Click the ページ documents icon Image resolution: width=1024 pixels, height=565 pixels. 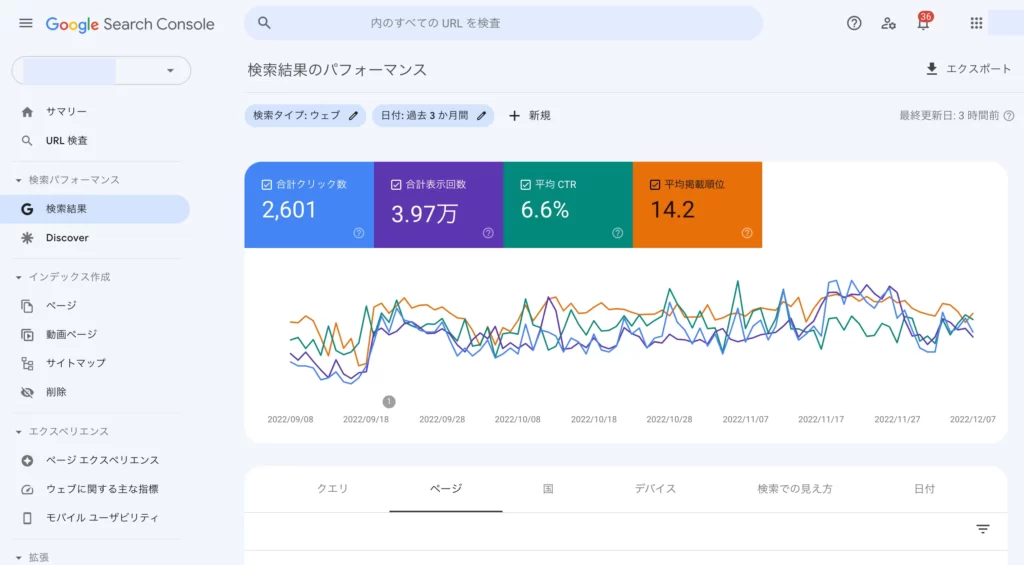27,306
